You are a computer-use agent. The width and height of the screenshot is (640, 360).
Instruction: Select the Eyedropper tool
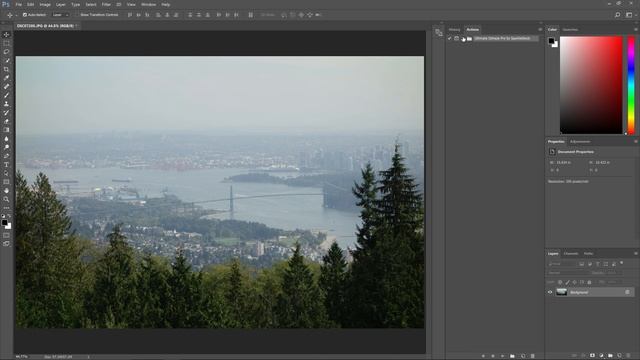pyautogui.click(x=6, y=78)
